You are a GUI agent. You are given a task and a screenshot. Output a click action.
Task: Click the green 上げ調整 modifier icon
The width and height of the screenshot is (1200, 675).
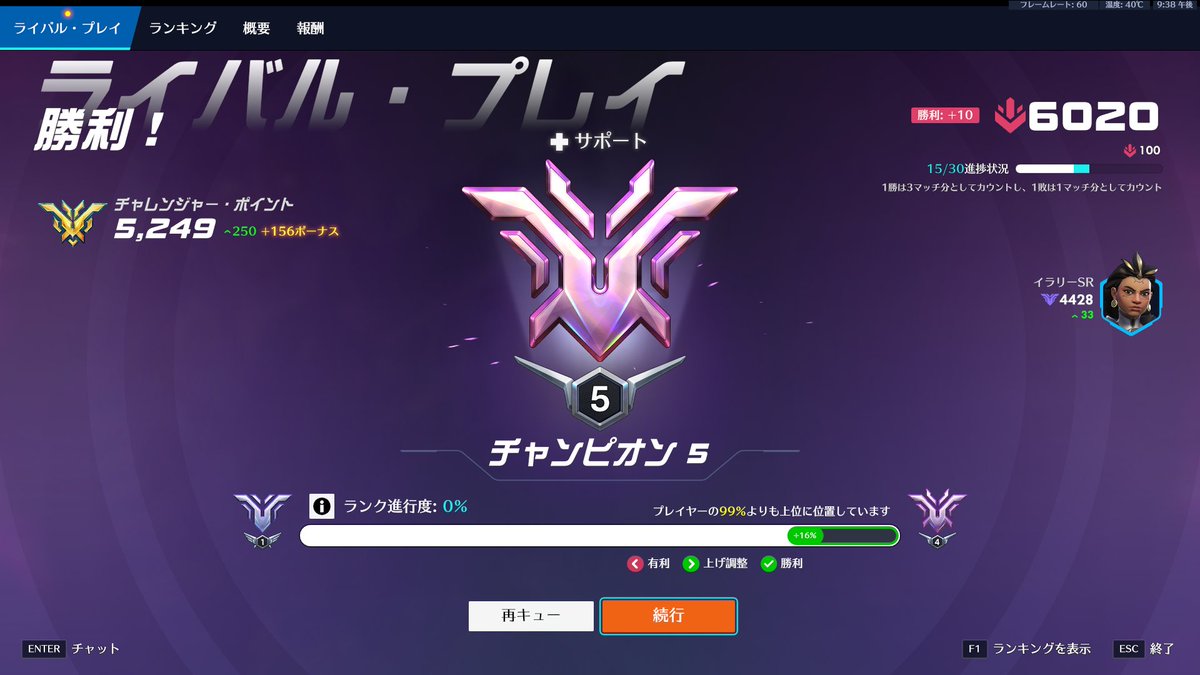[x=691, y=564]
